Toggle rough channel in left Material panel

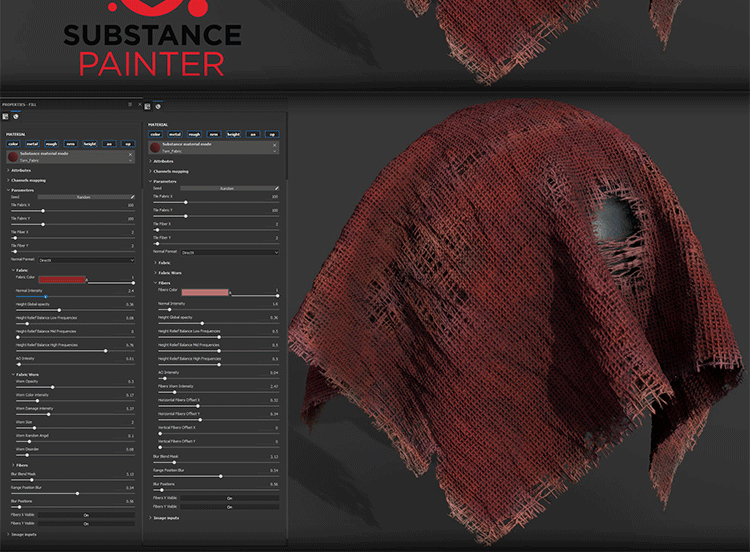pos(51,144)
